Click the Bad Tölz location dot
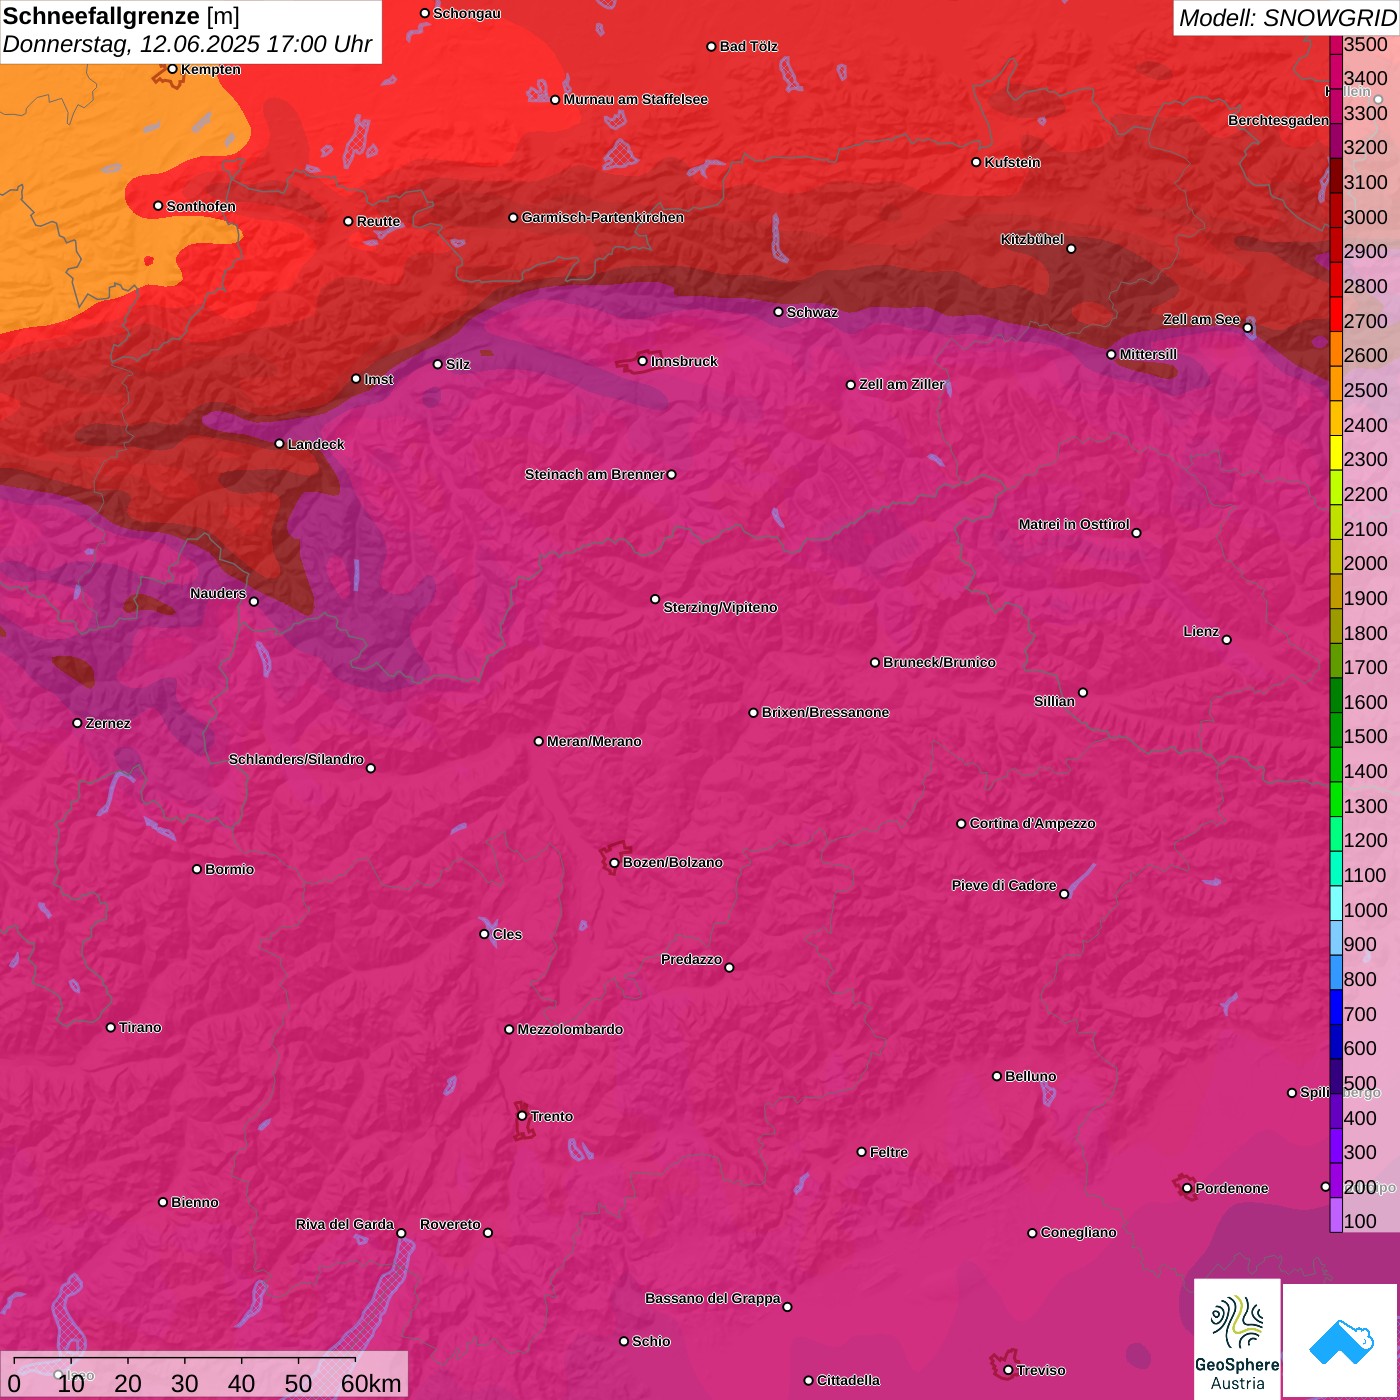The width and height of the screenshot is (1400, 1400). (x=711, y=46)
